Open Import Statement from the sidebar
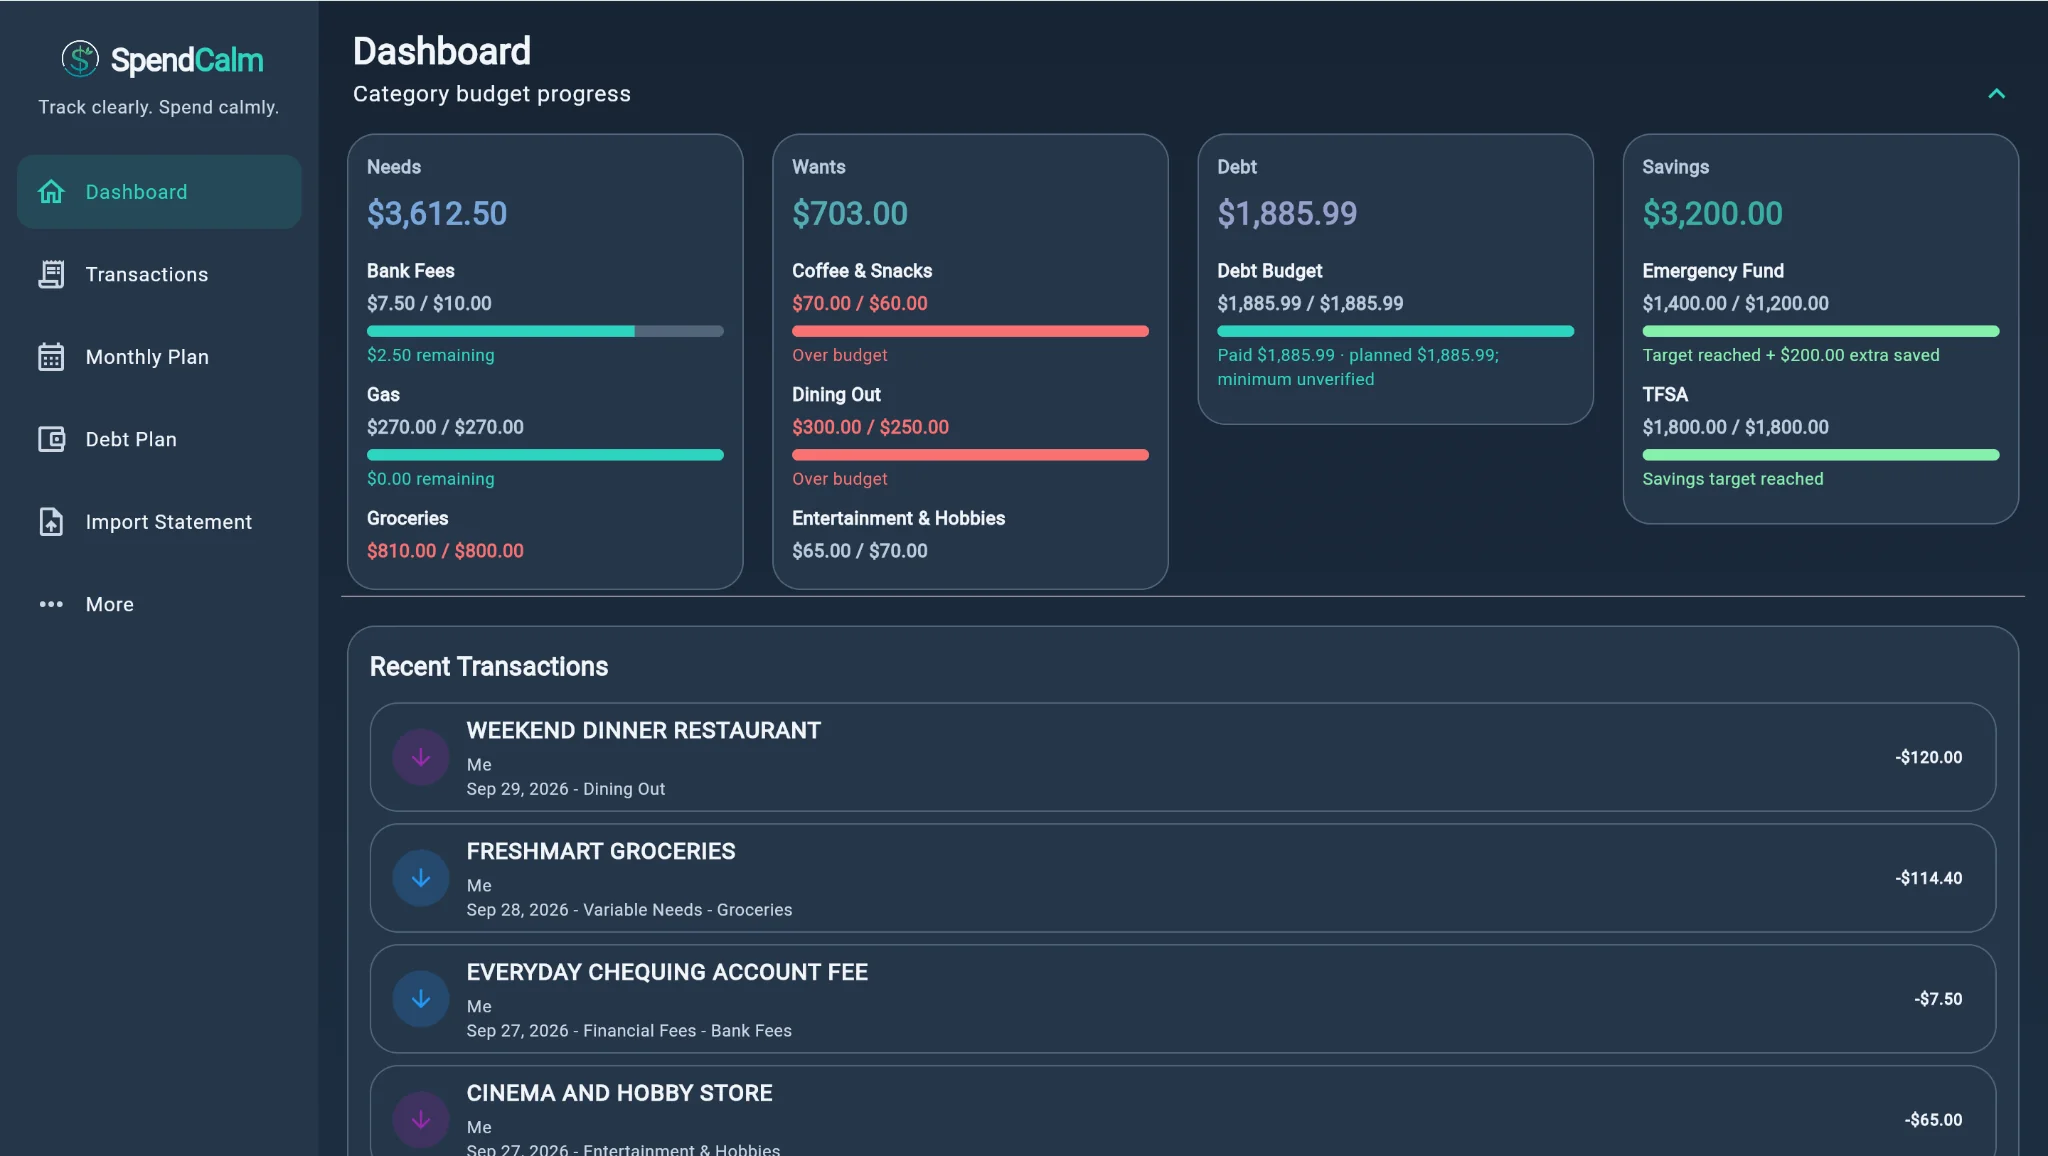The image size is (2048, 1156). [x=159, y=522]
